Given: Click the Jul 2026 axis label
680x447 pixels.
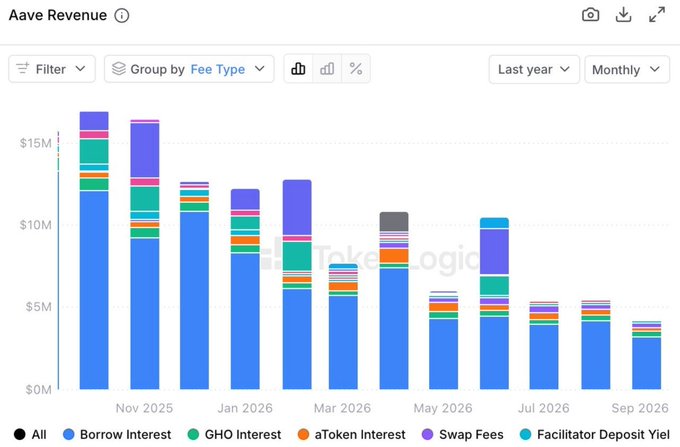Looking at the screenshot, I should pos(544,408).
